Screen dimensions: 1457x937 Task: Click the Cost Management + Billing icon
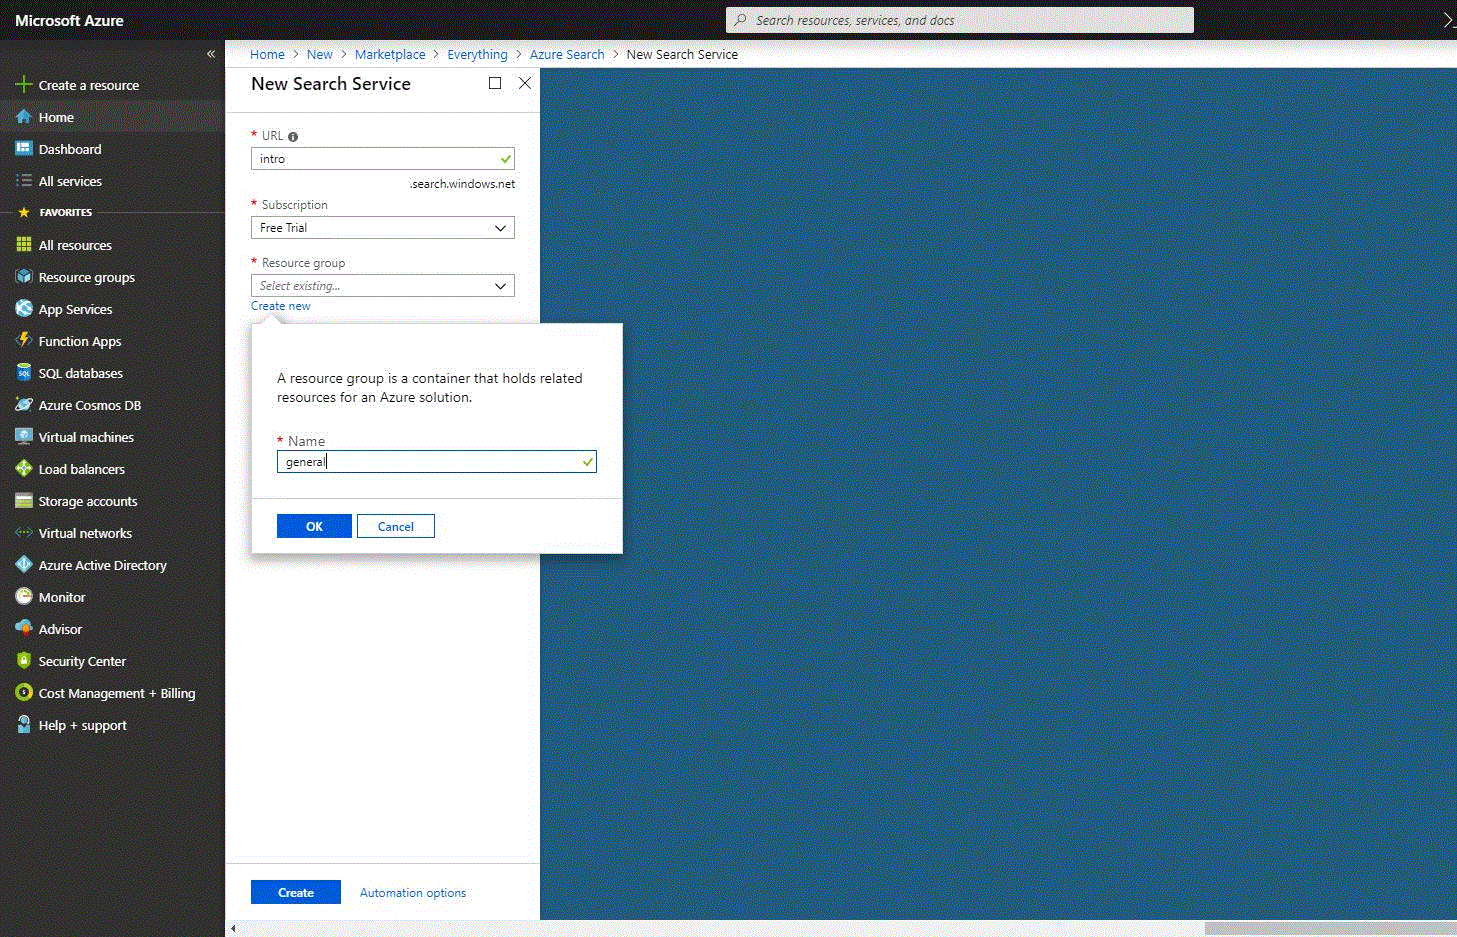pyautogui.click(x=24, y=693)
